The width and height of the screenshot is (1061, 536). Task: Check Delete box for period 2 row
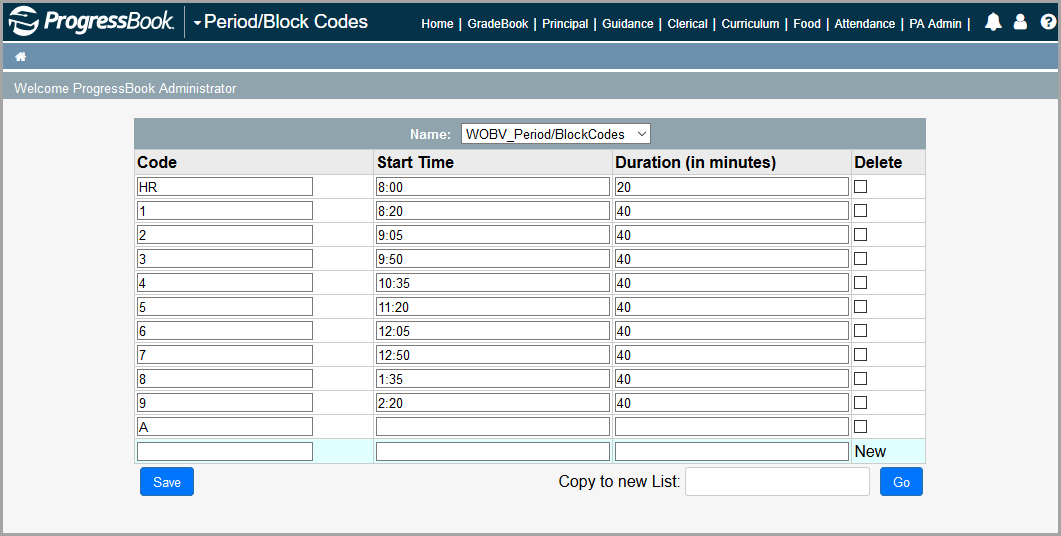(861, 234)
